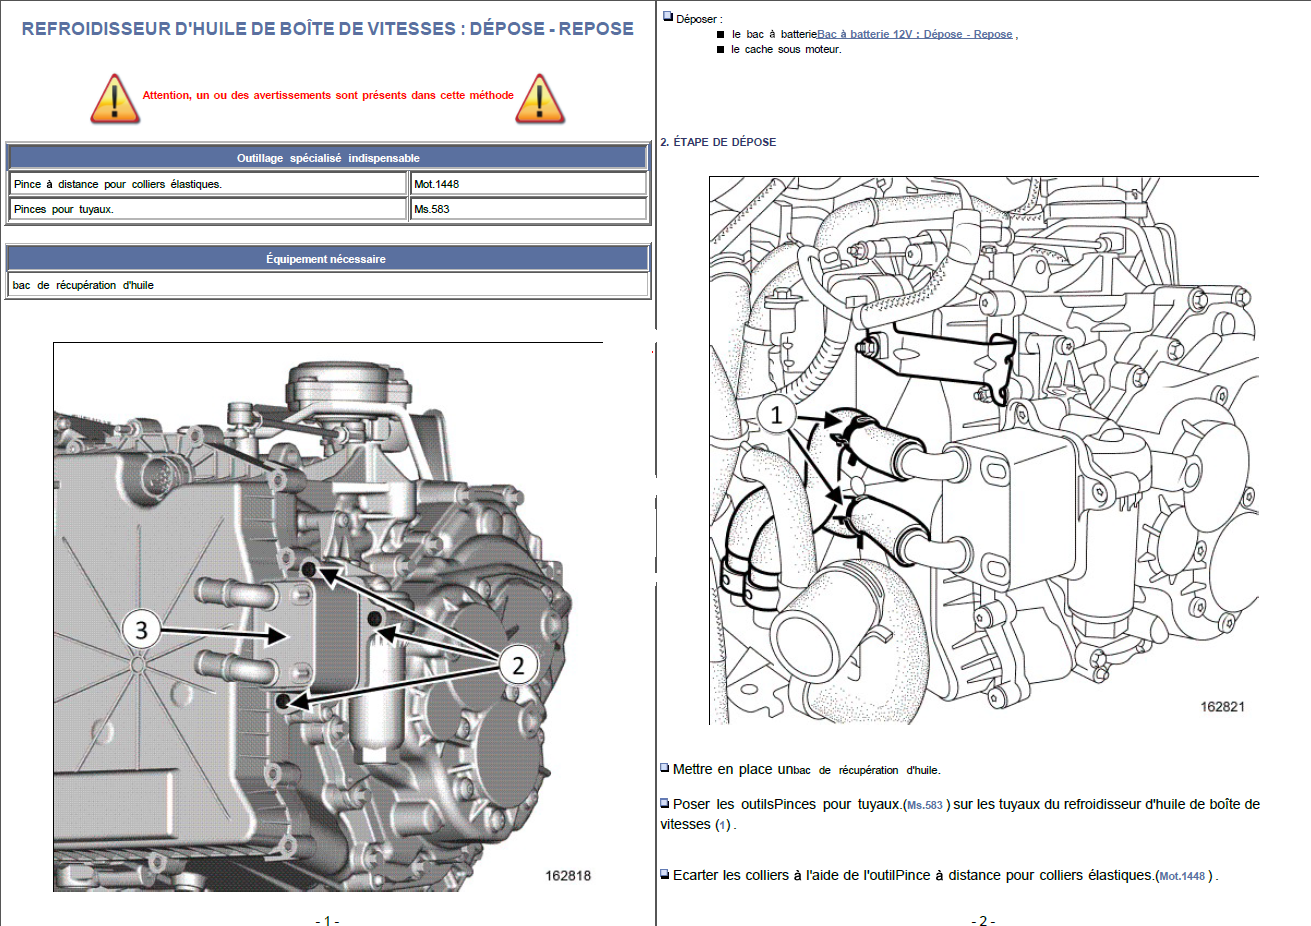
Task: Click the page number '- 1 -'
Action: [327, 920]
